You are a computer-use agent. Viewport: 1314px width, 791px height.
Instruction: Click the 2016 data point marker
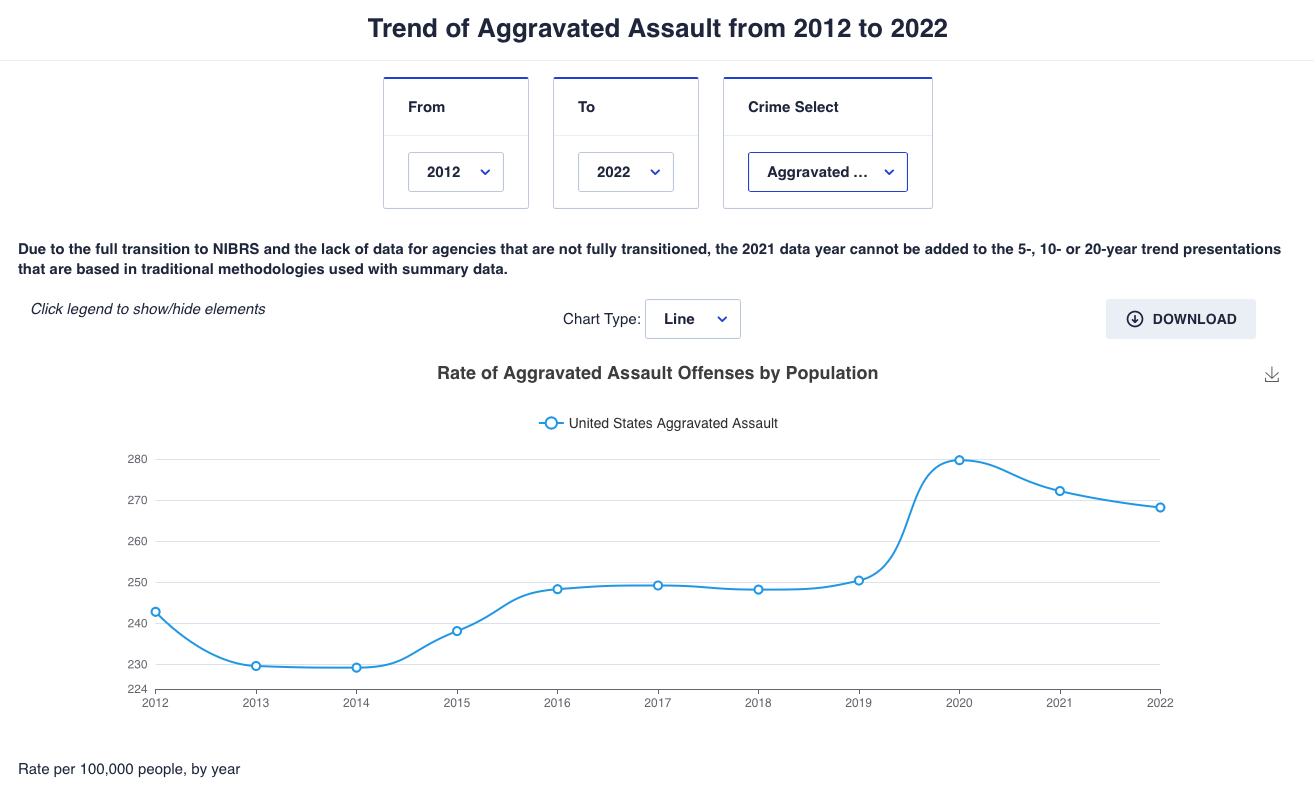(x=557, y=589)
